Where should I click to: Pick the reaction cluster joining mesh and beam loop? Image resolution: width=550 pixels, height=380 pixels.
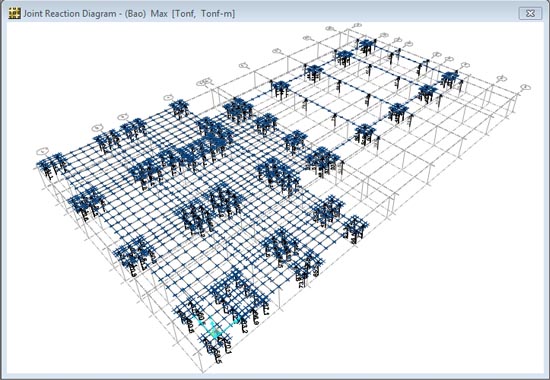(x=323, y=161)
